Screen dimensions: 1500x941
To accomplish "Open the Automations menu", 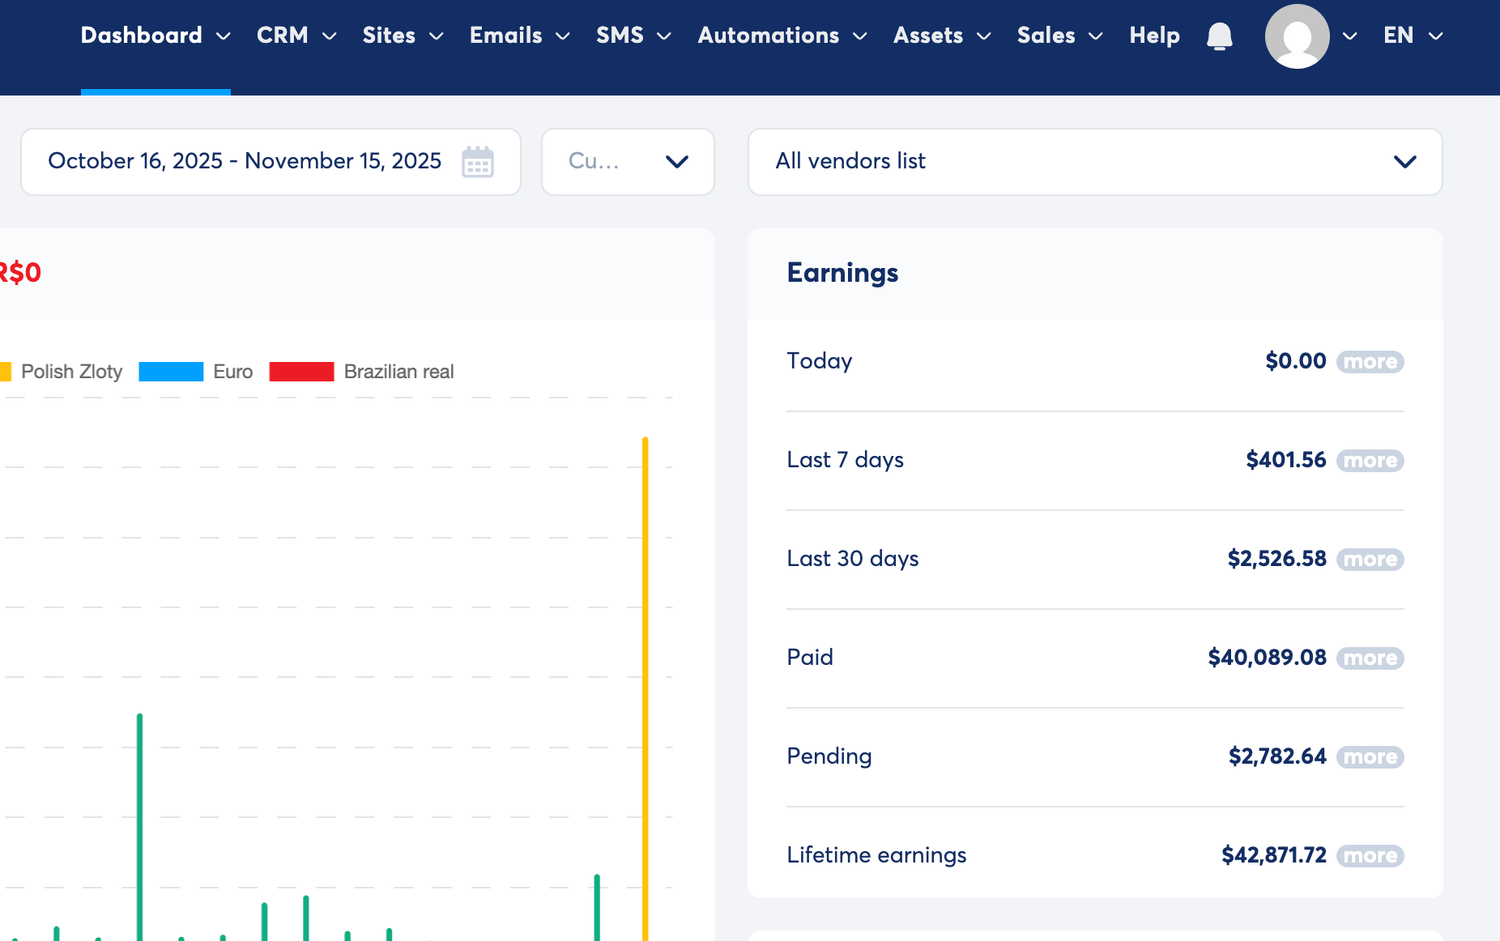I will (782, 36).
